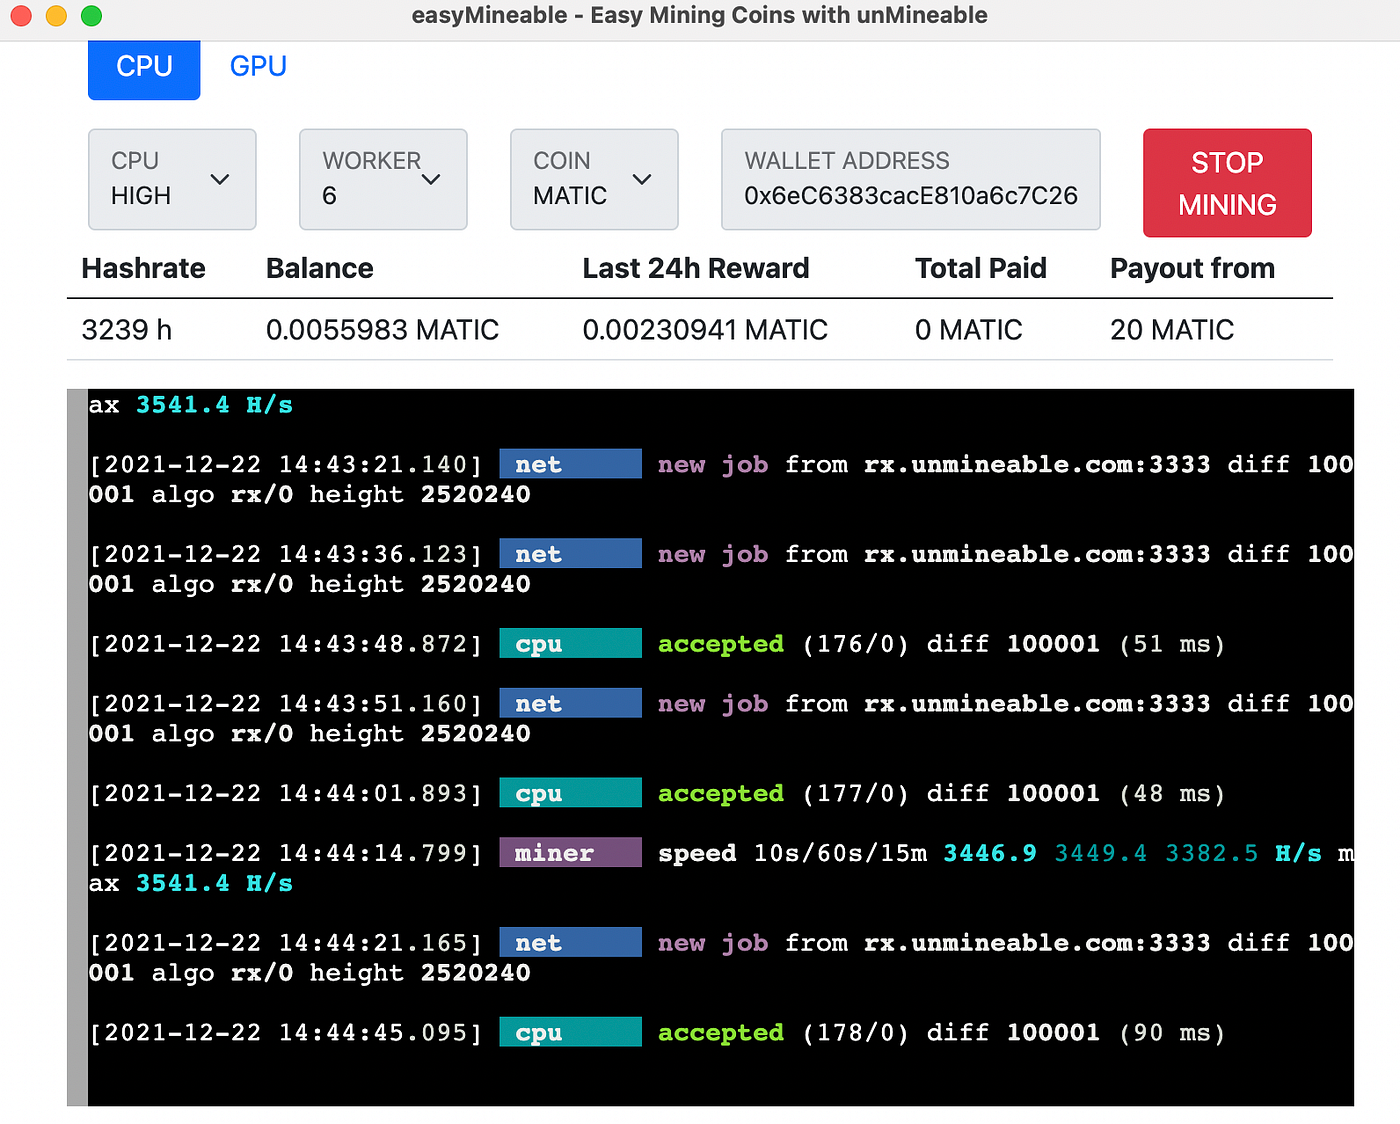
Task: Select the 3239 h hashrate value
Action: pos(127,330)
